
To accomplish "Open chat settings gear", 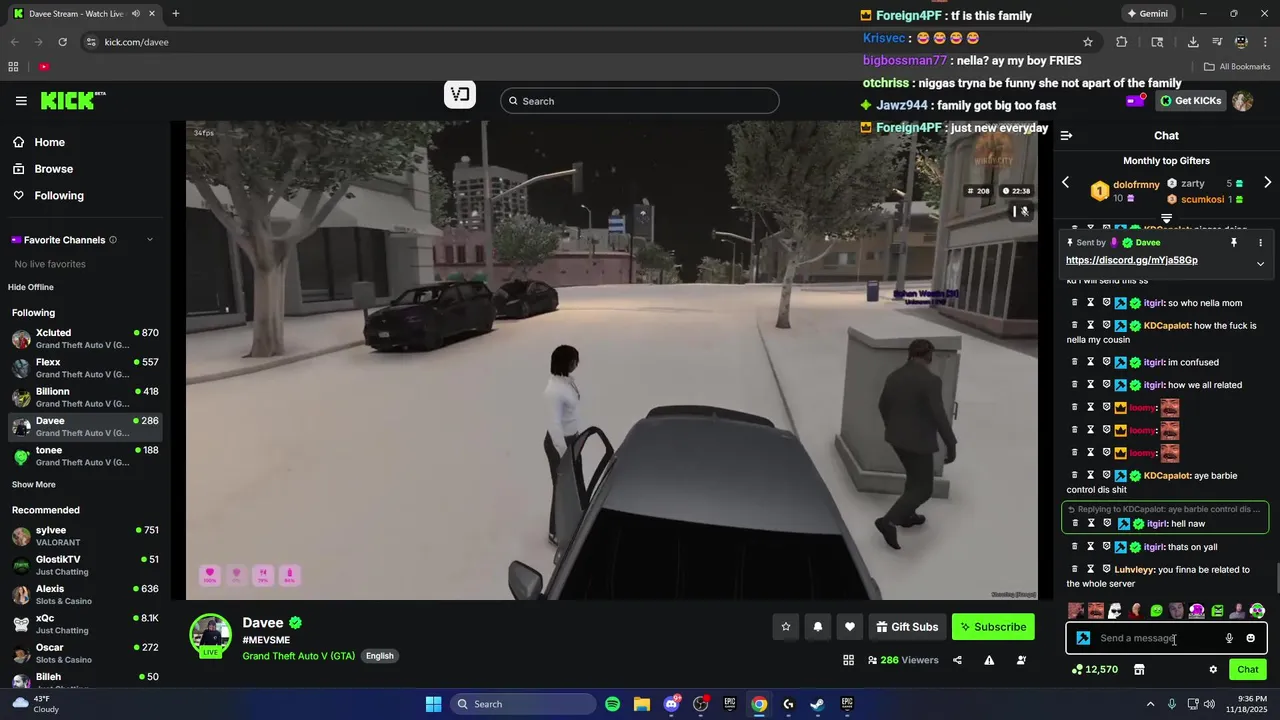I will point(1213,669).
